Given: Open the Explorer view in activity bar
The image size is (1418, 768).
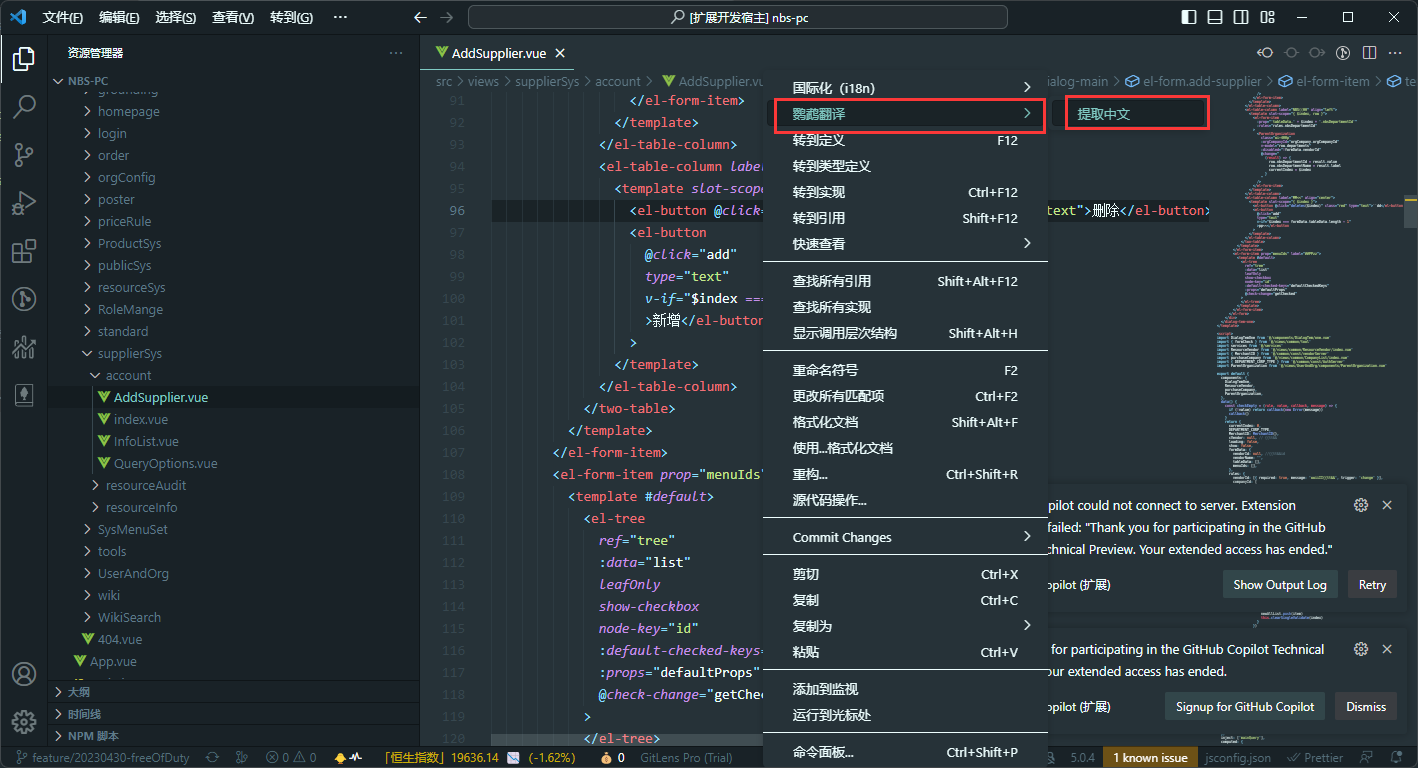Looking at the screenshot, I should pos(24,58).
